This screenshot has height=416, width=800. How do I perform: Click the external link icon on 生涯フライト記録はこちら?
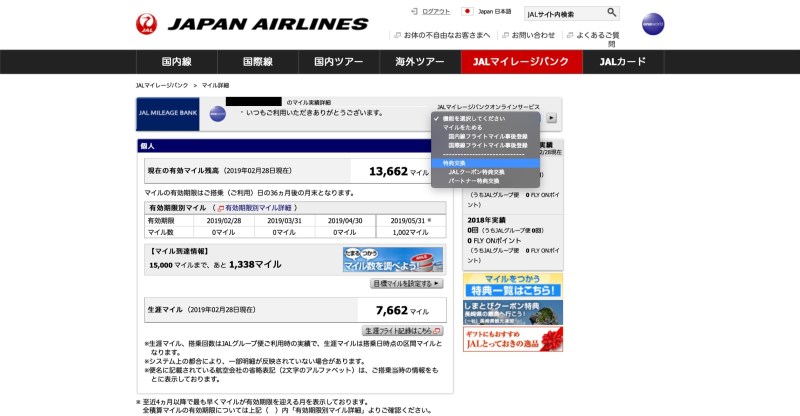click(x=436, y=331)
